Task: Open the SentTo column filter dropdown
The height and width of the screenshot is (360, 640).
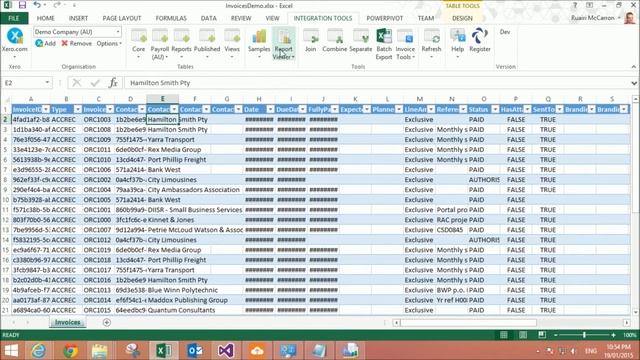Action: tap(559, 109)
